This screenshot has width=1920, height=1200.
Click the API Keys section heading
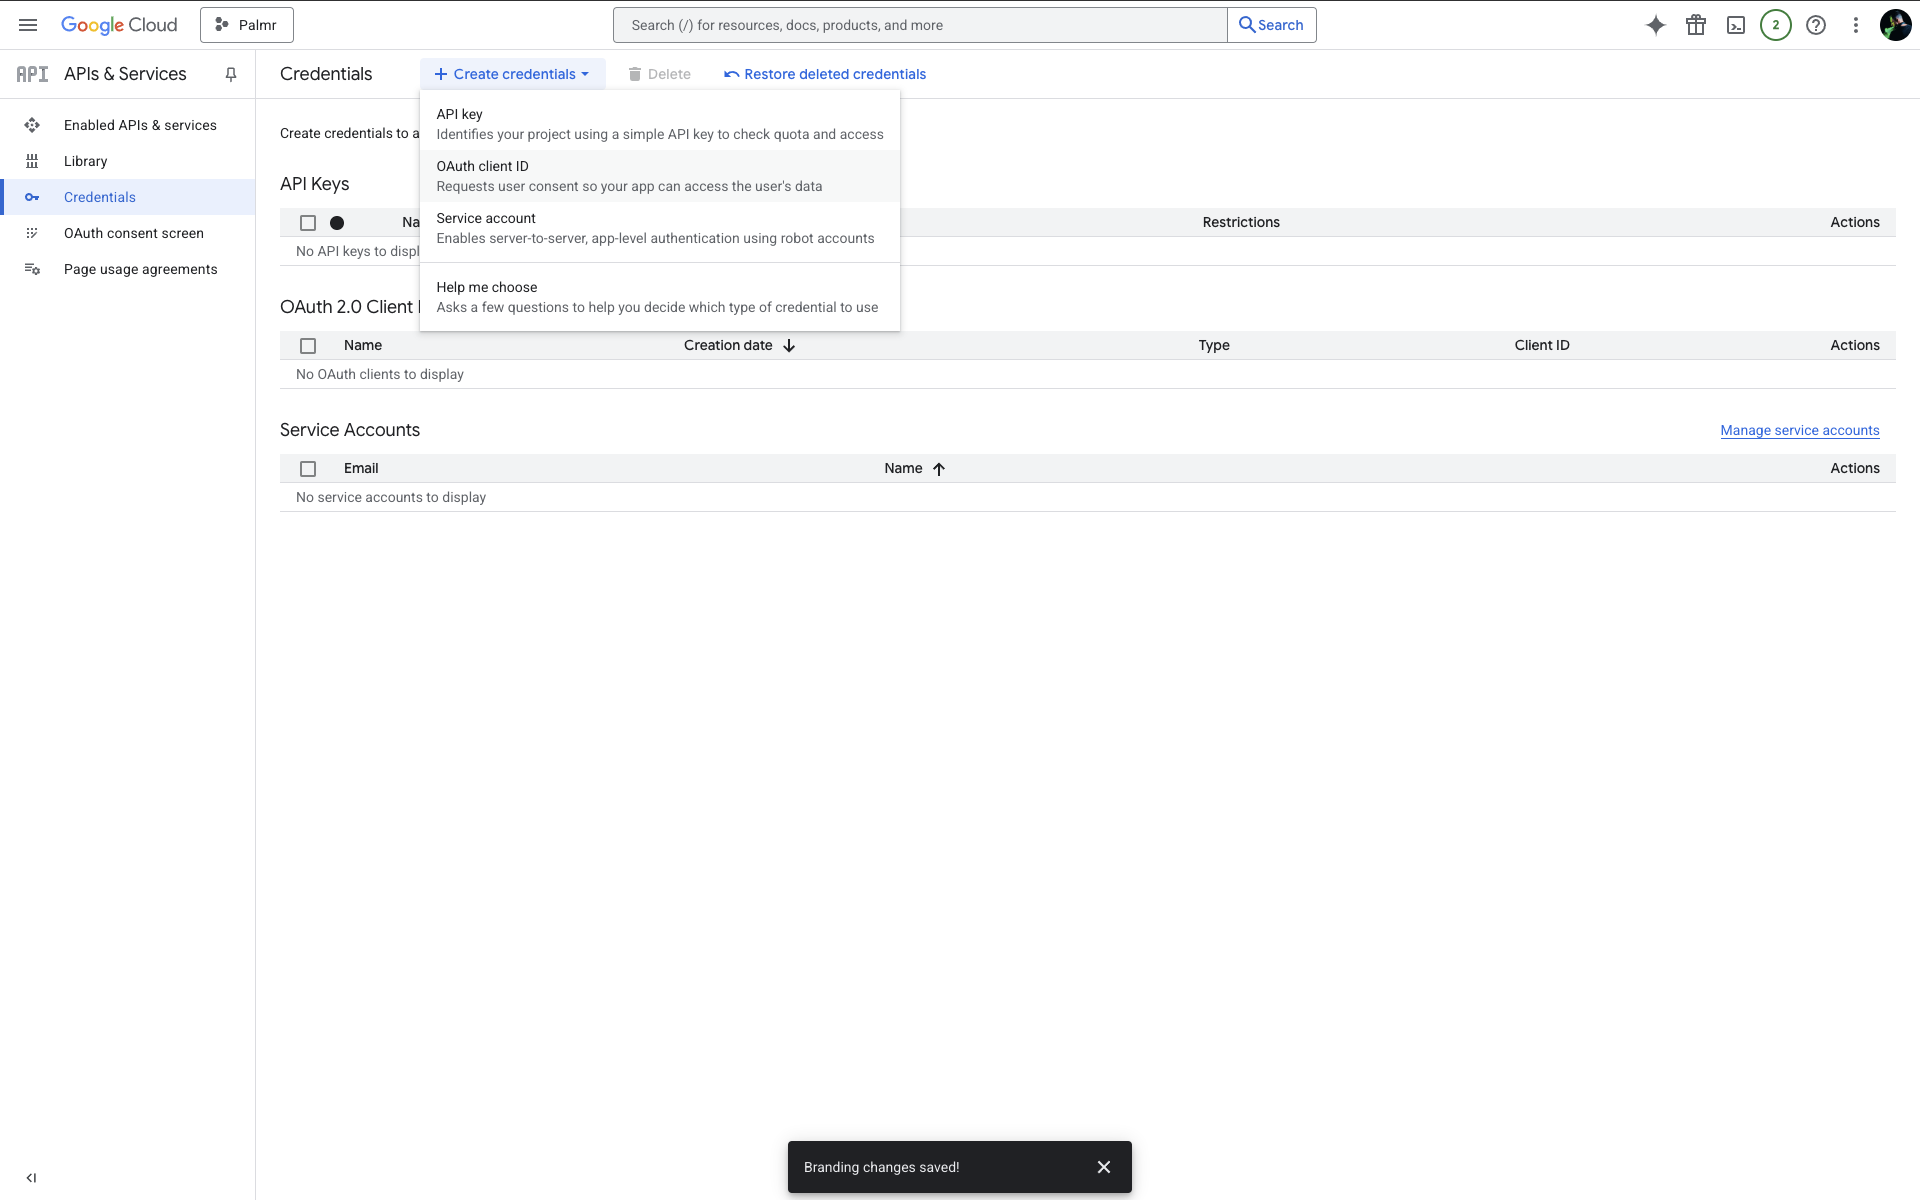pos(315,184)
